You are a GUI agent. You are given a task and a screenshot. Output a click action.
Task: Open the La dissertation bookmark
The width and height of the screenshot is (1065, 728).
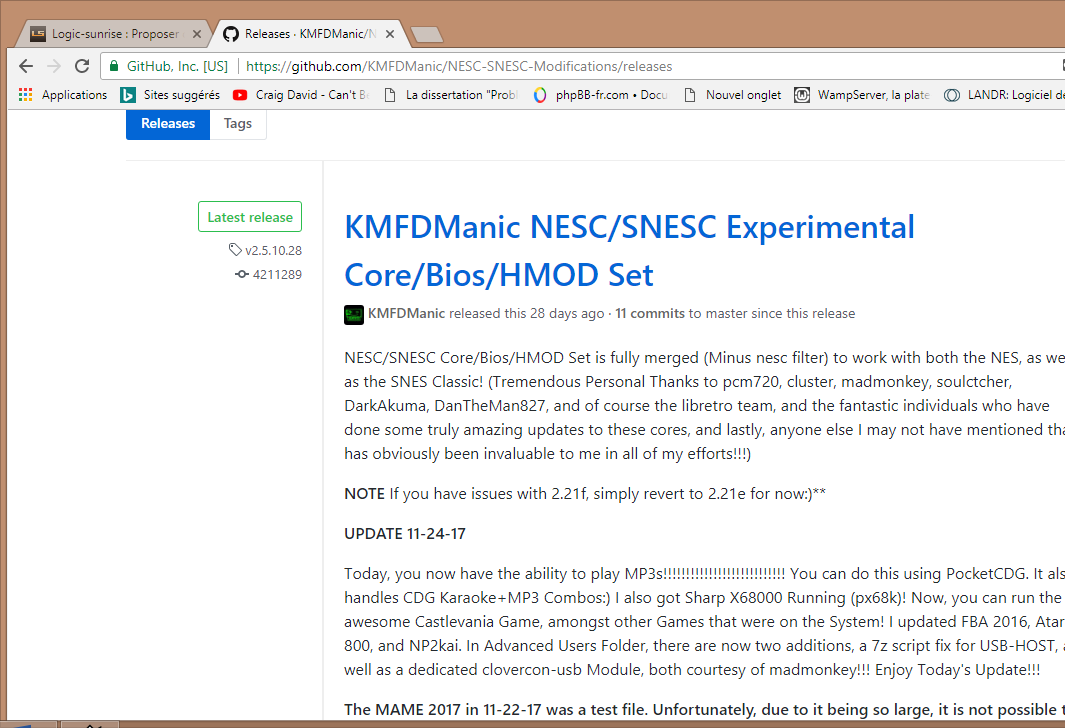[451, 95]
